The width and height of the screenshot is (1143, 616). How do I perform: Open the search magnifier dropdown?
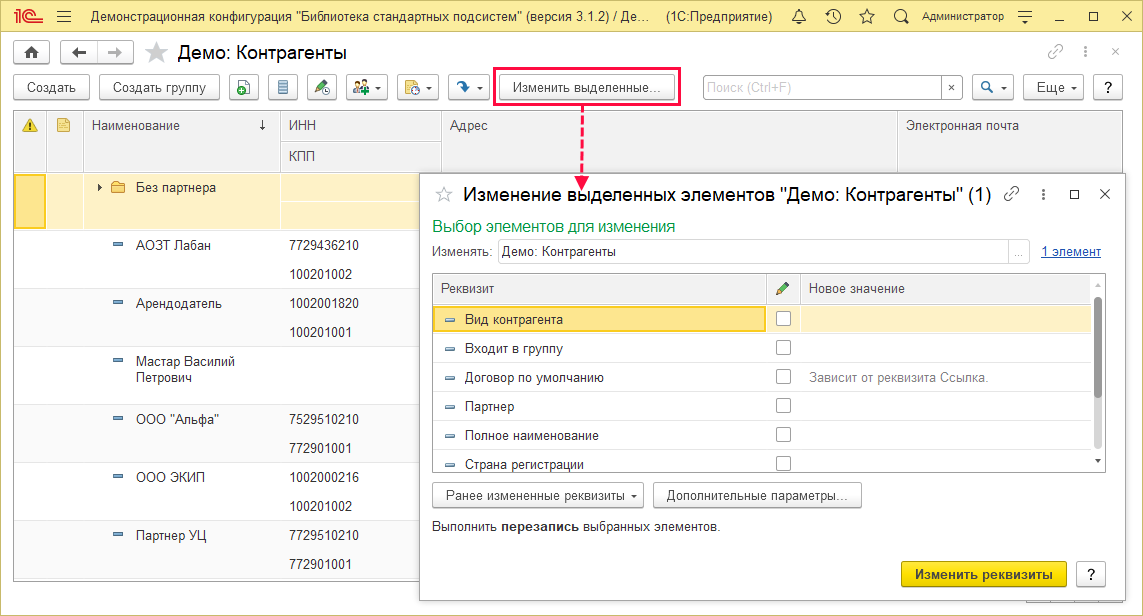point(993,87)
